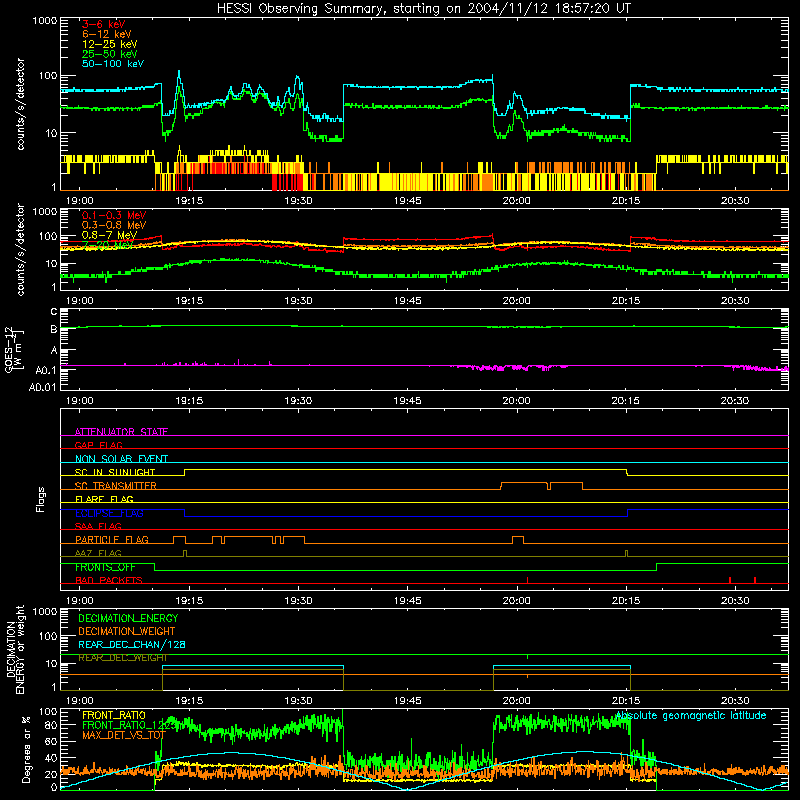The height and width of the screenshot is (800, 800).
Task: Select the SC_TRANSMITTER flag label
Action: (116, 486)
